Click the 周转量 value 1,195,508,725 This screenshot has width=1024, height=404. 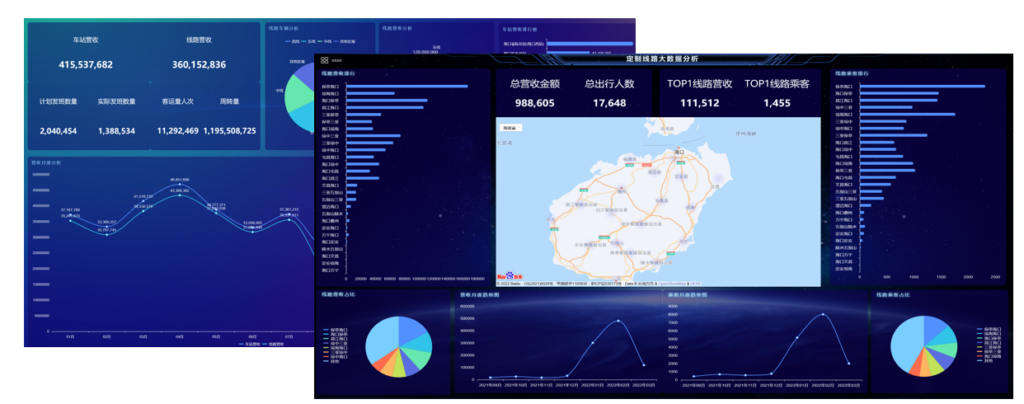(230, 131)
